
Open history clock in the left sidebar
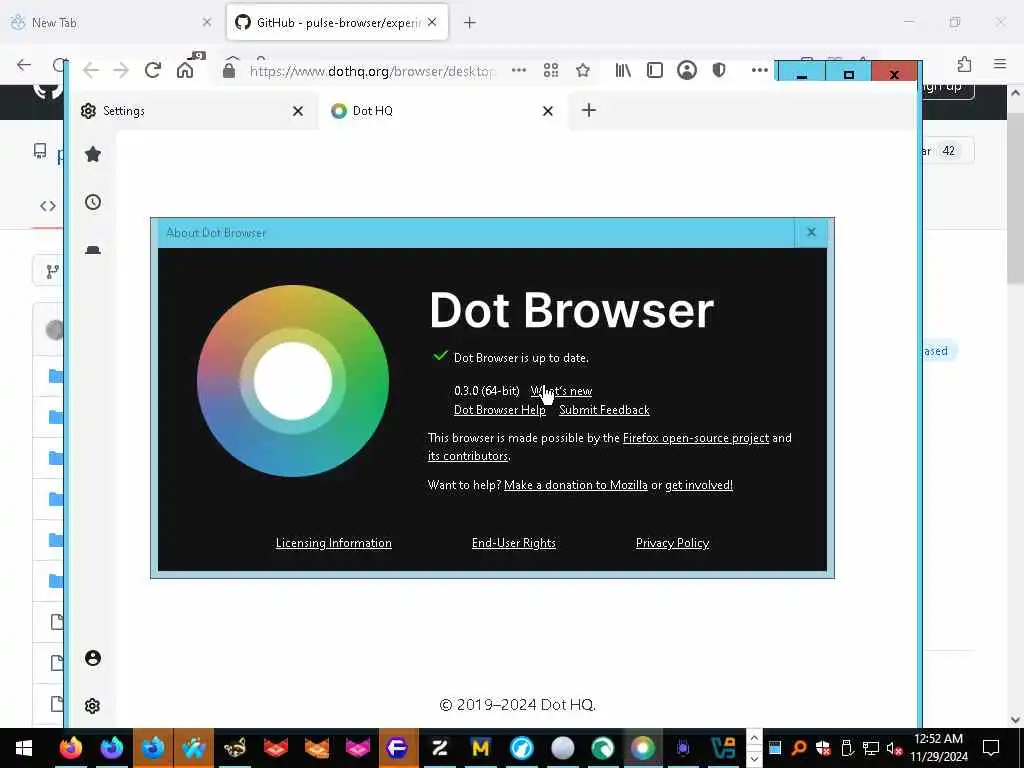[x=93, y=202]
